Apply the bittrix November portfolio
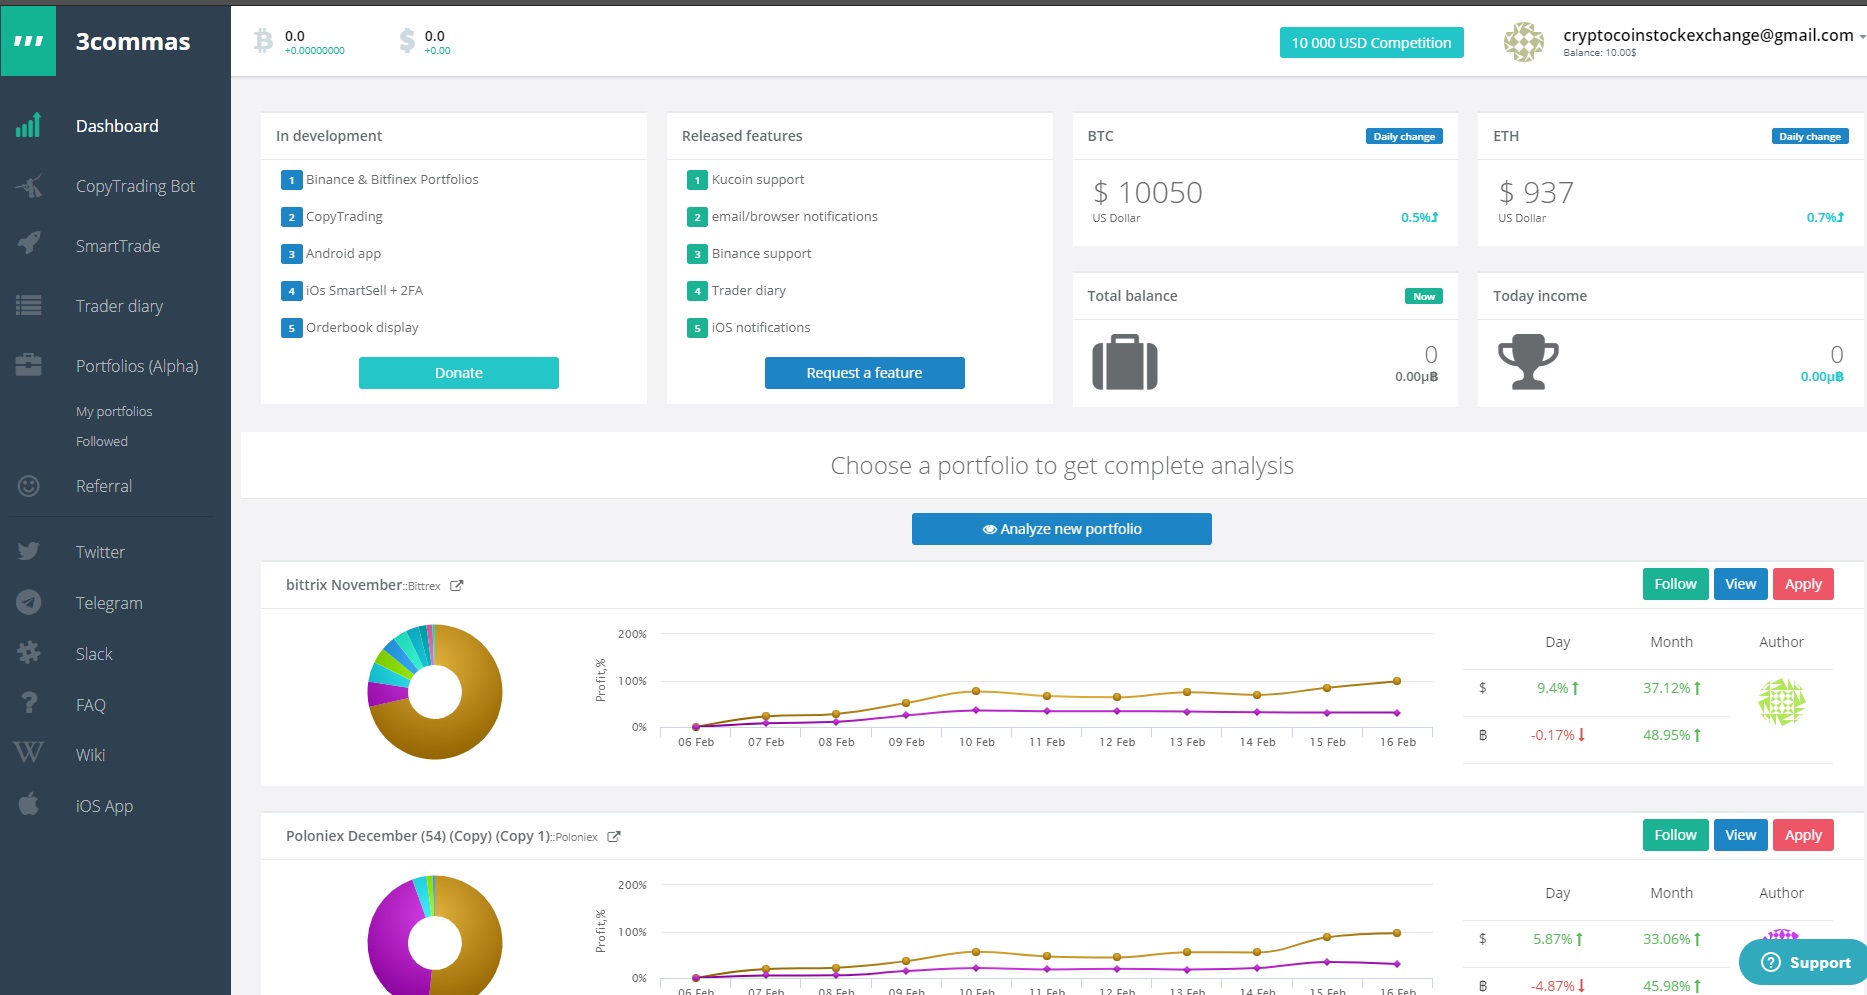Screen dimensions: 1867x995 coord(1803,584)
